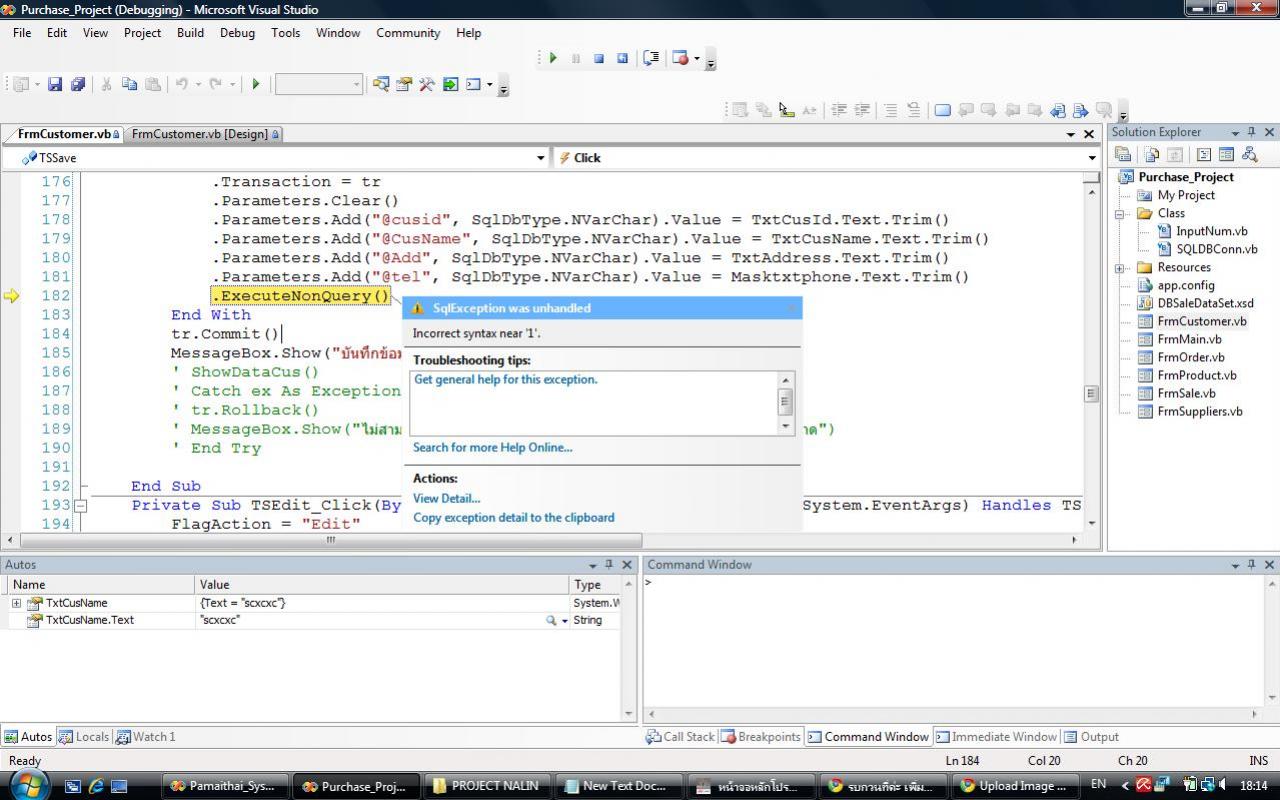This screenshot has width=1280, height=800.
Task: Toggle auto-hide pin on Autos panel
Action: [x=609, y=565]
